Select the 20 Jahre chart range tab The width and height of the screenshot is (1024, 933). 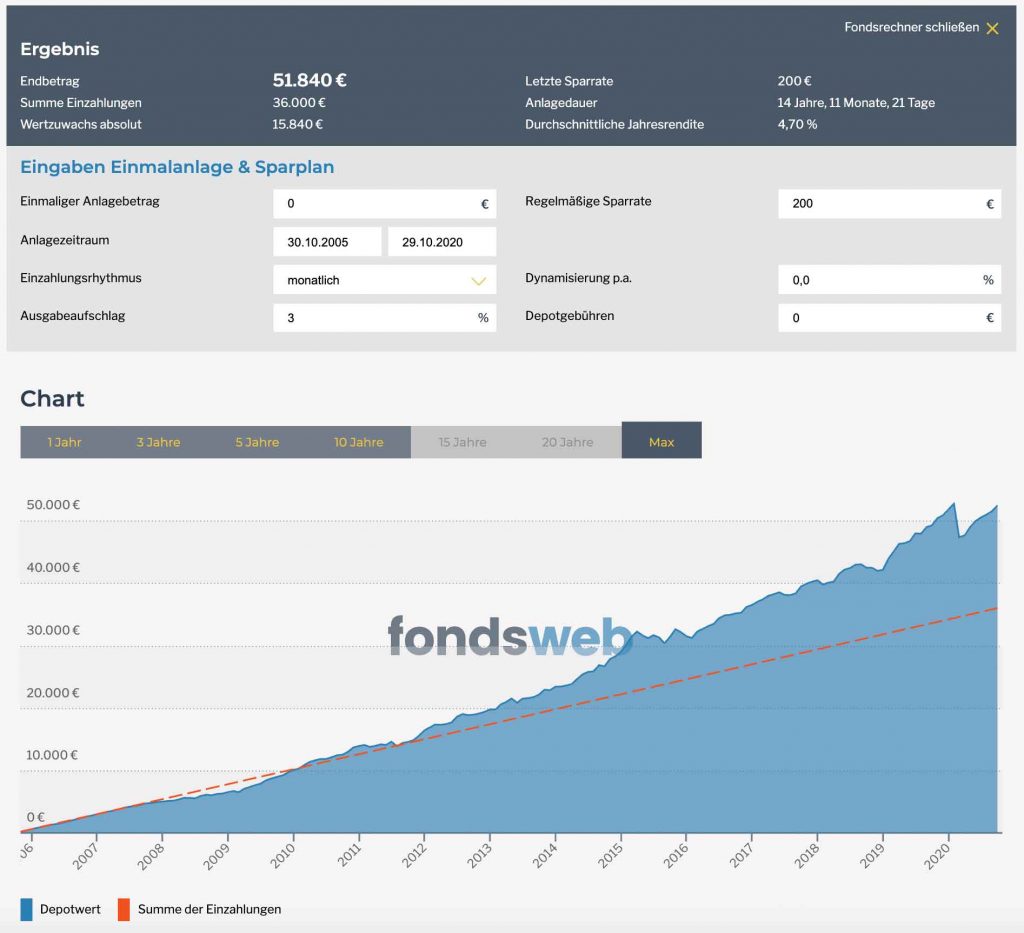point(568,442)
